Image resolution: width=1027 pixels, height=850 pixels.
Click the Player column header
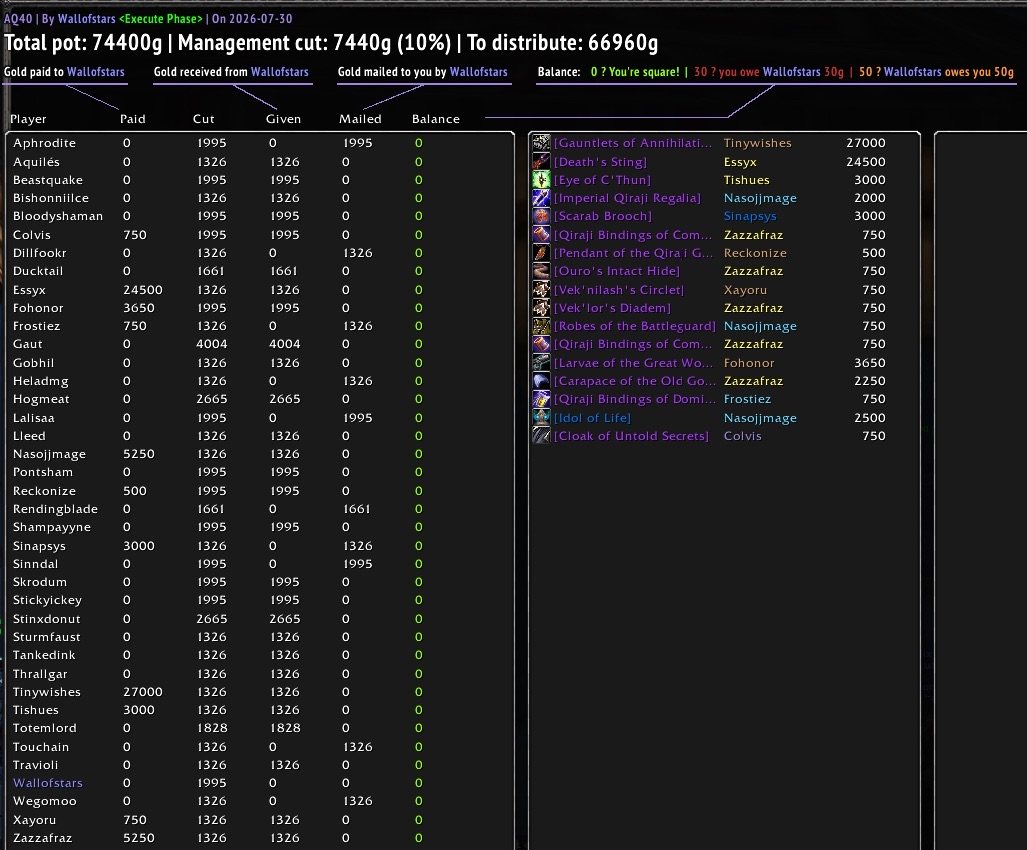(28, 119)
